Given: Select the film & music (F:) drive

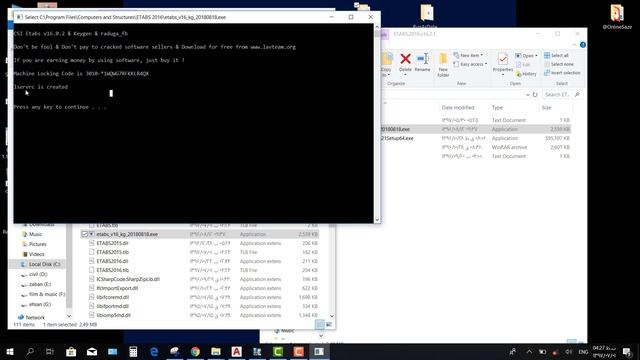Looking at the screenshot, I should coord(43,294).
